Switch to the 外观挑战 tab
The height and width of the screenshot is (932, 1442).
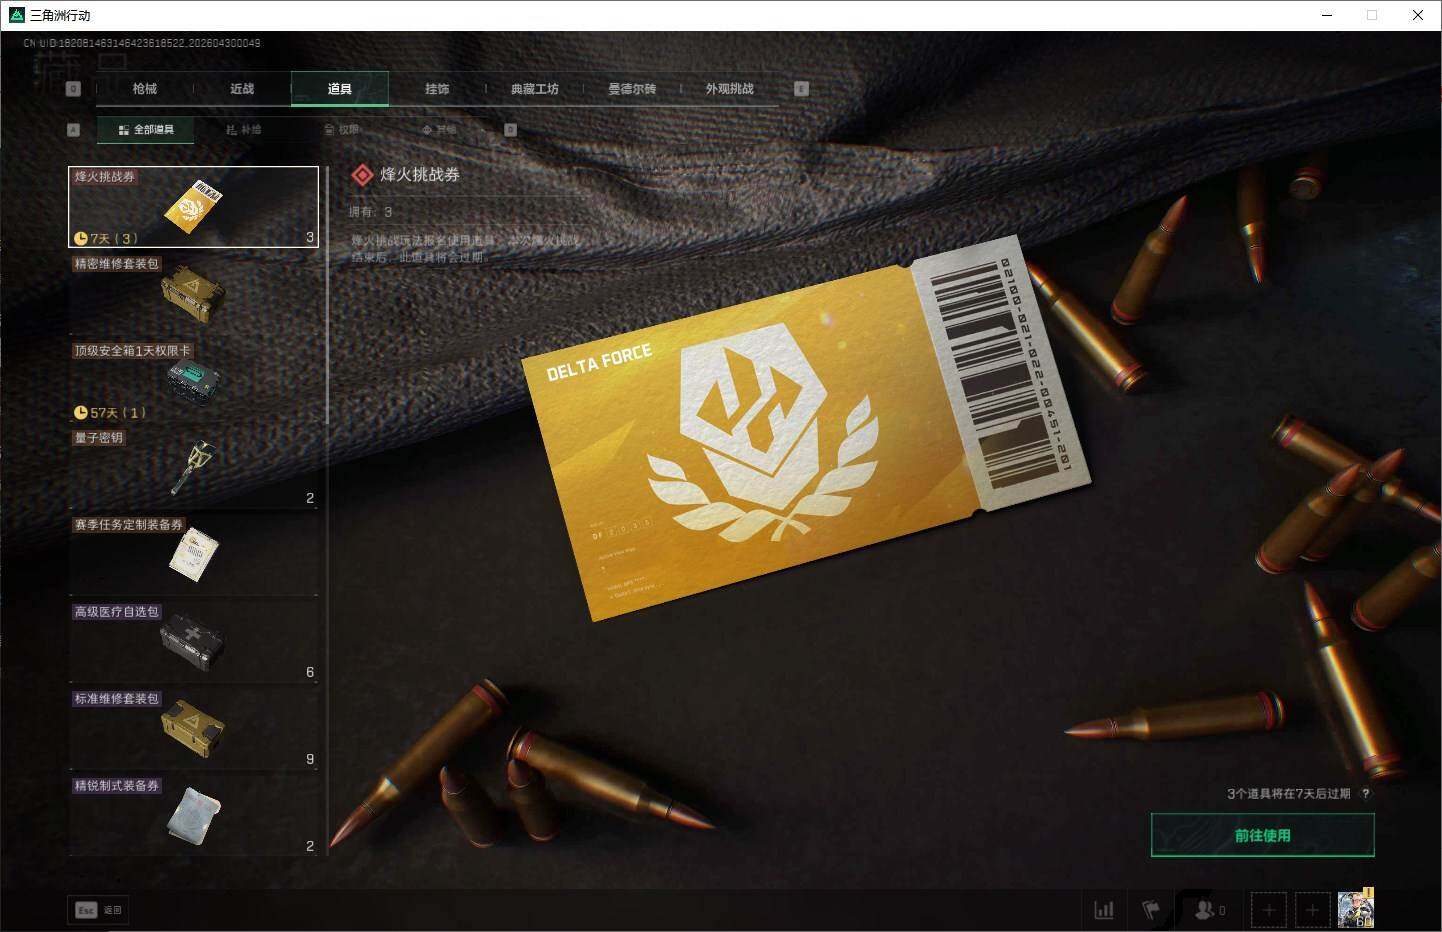[x=730, y=89]
